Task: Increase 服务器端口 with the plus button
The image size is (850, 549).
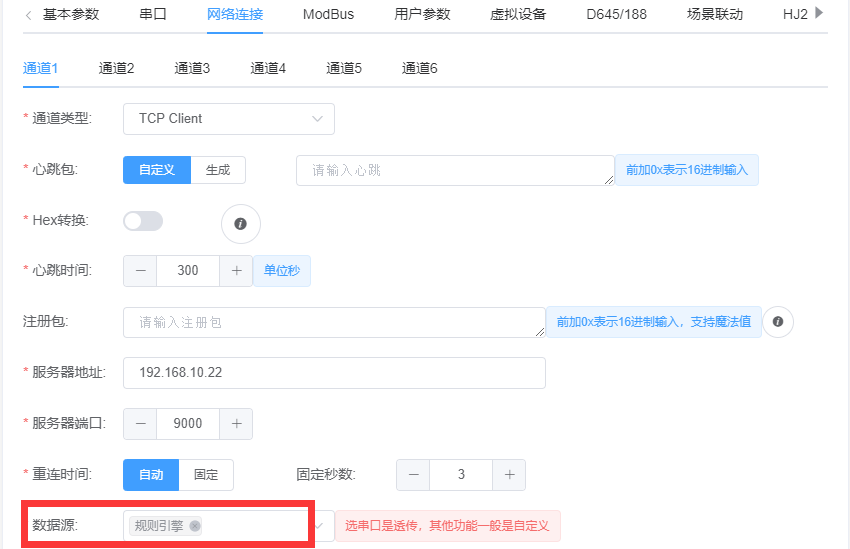Action: pyautogui.click(x=236, y=423)
